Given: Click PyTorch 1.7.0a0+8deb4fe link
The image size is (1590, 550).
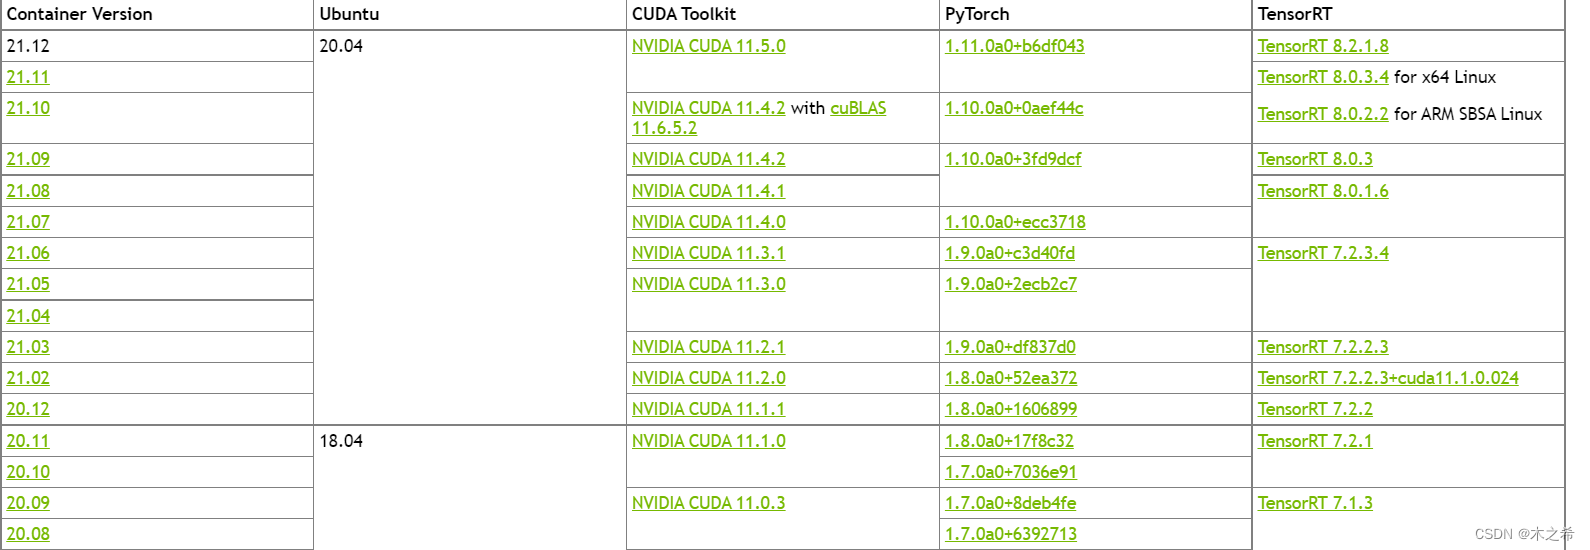Looking at the screenshot, I should click(x=1011, y=503).
